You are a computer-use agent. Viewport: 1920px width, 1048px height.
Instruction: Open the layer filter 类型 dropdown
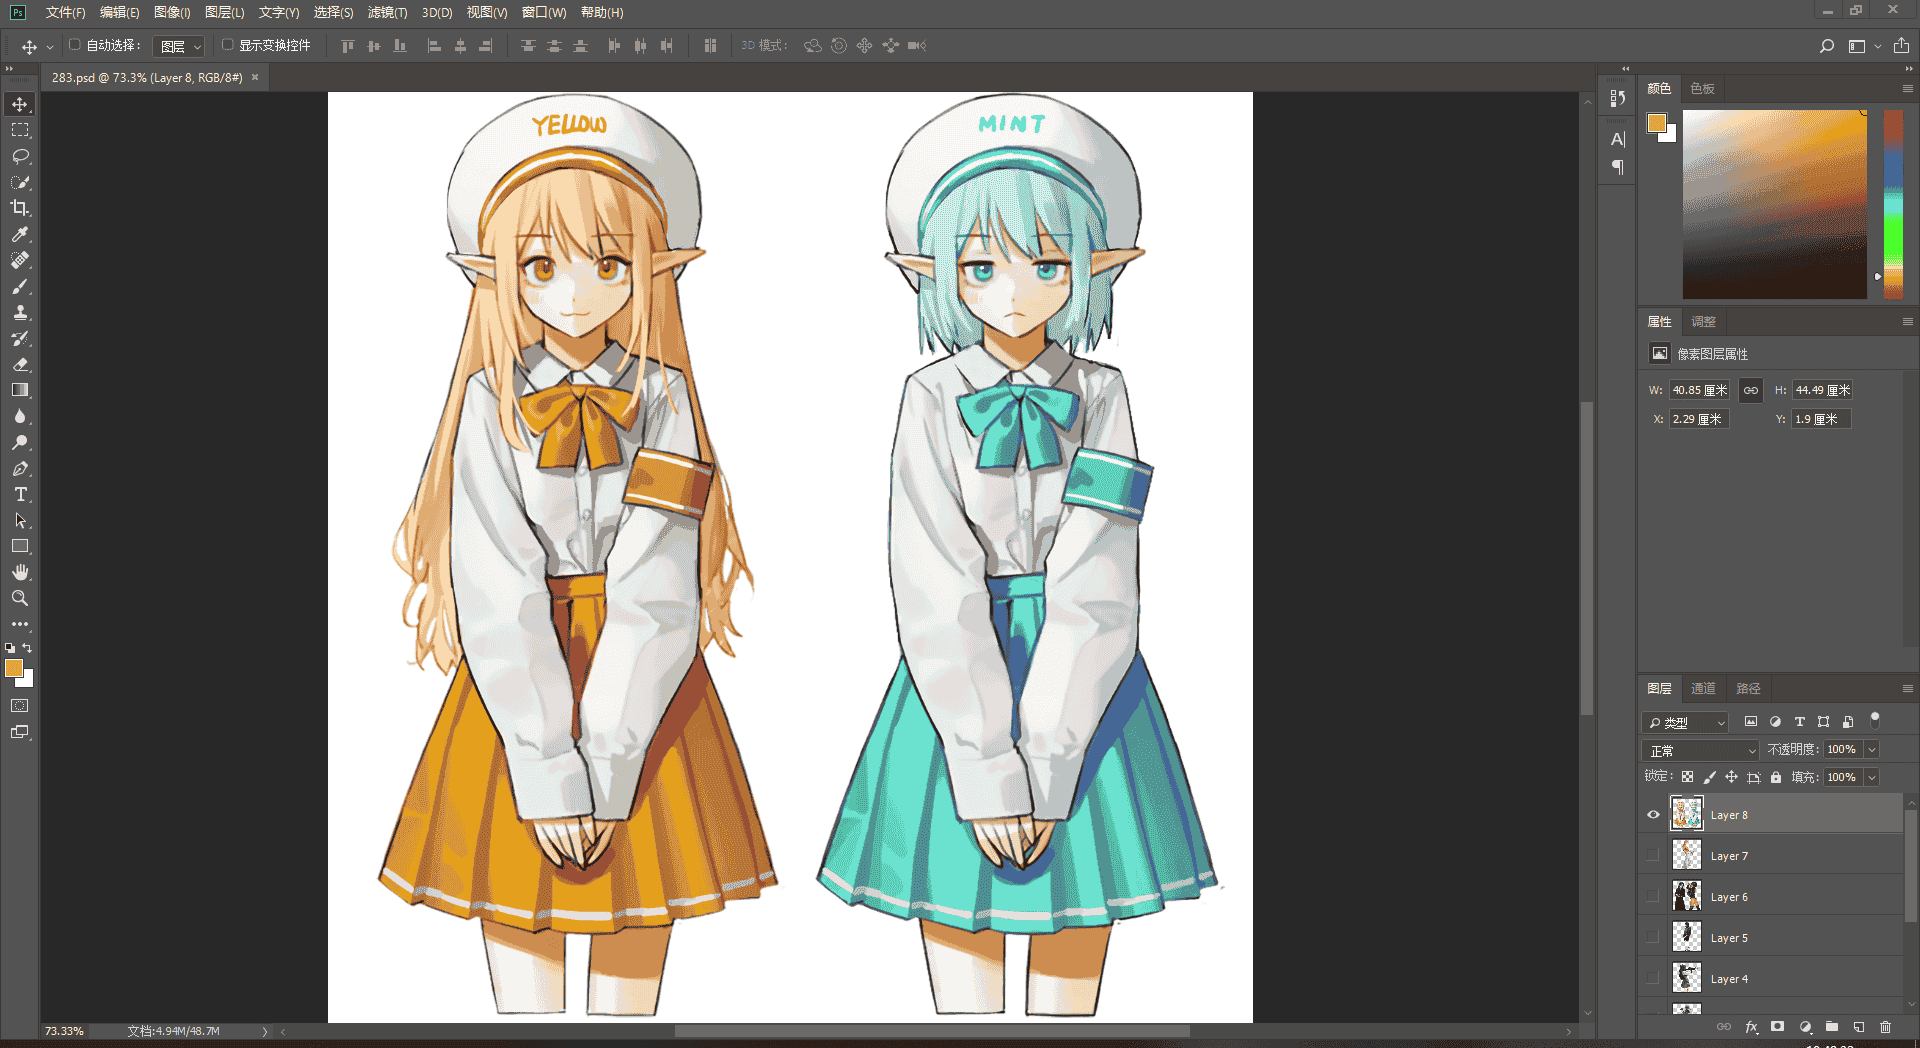pyautogui.click(x=1685, y=722)
